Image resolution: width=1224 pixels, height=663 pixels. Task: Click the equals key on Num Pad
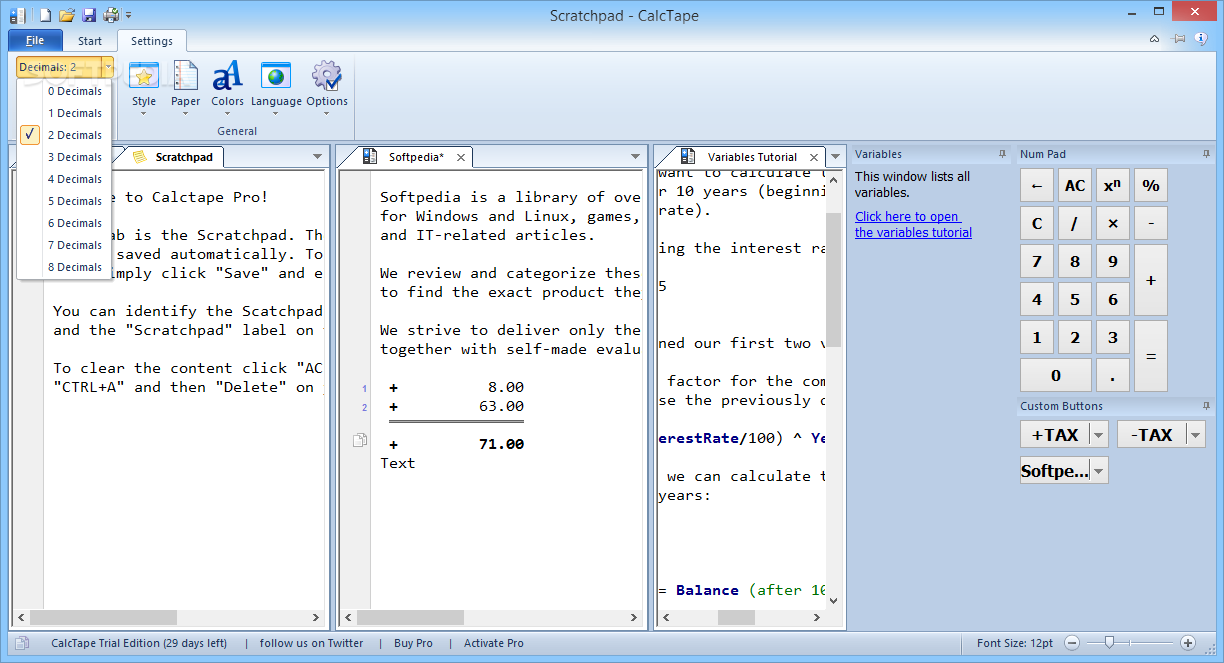pos(1151,356)
